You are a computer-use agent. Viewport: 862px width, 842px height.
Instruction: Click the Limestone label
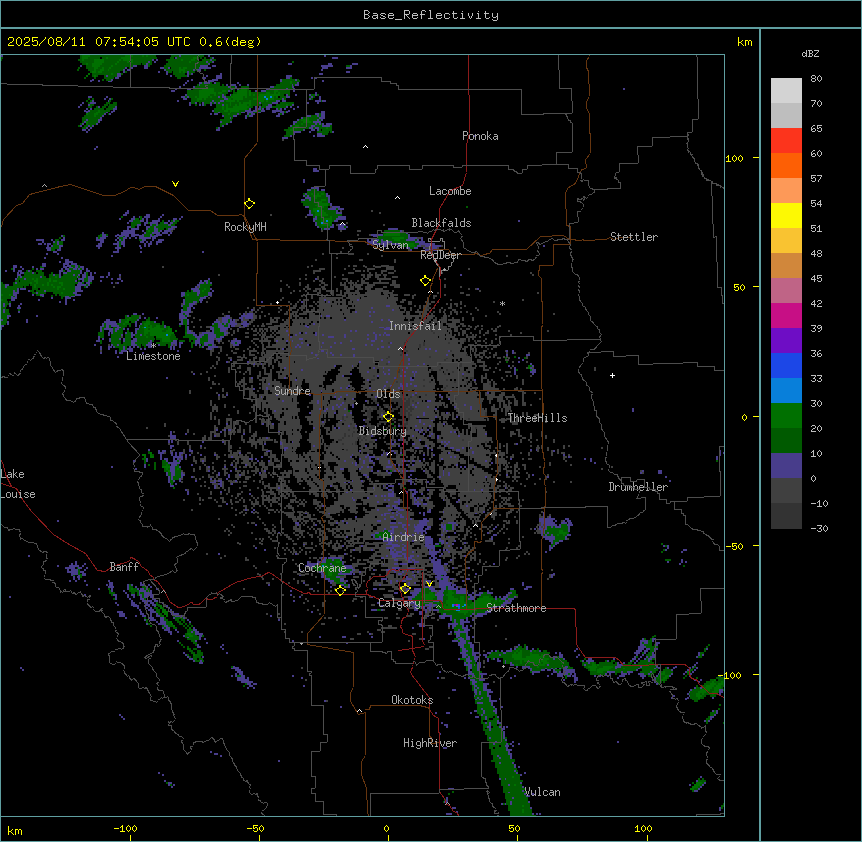pyautogui.click(x=153, y=356)
